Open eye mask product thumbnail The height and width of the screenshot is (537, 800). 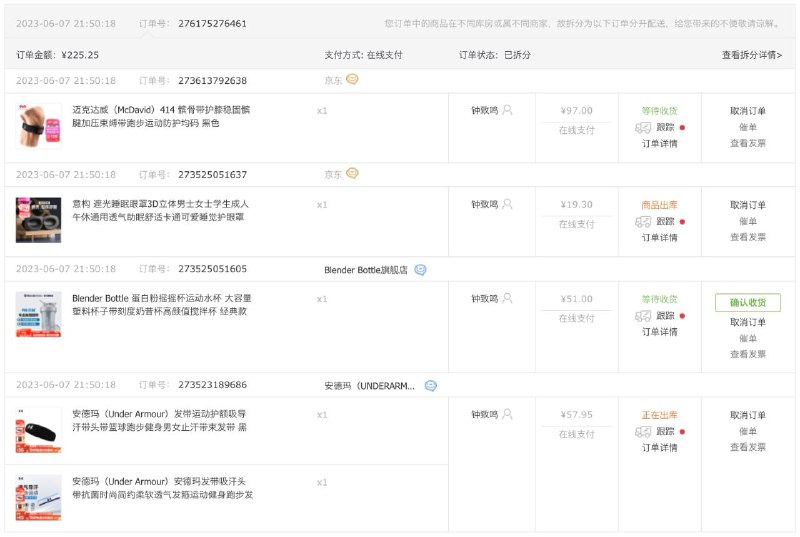tap(38, 220)
